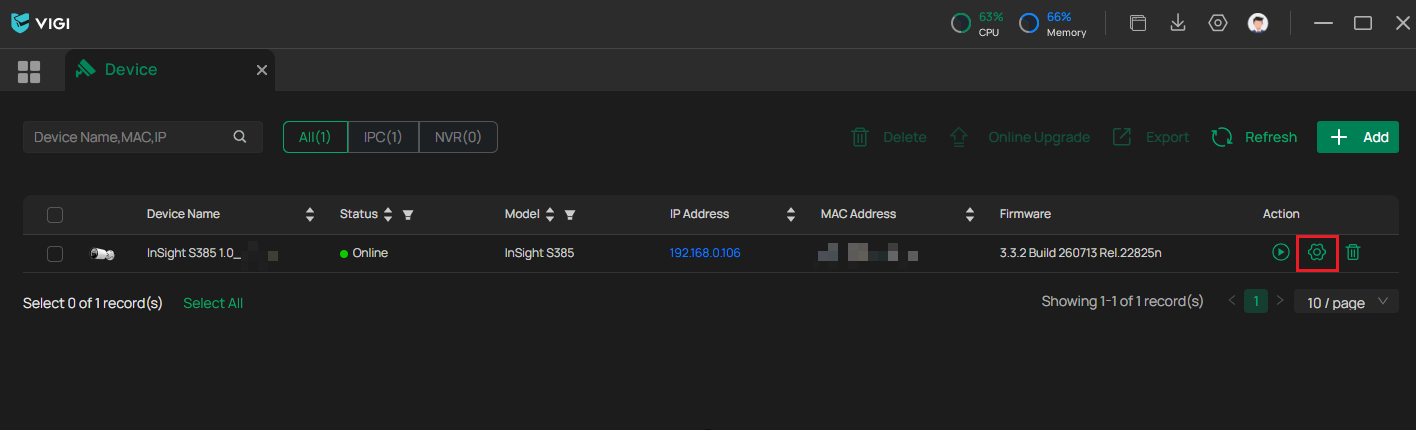Viewport: 1416px width, 430px height.
Task: Click the Export button
Action: 1151,137
